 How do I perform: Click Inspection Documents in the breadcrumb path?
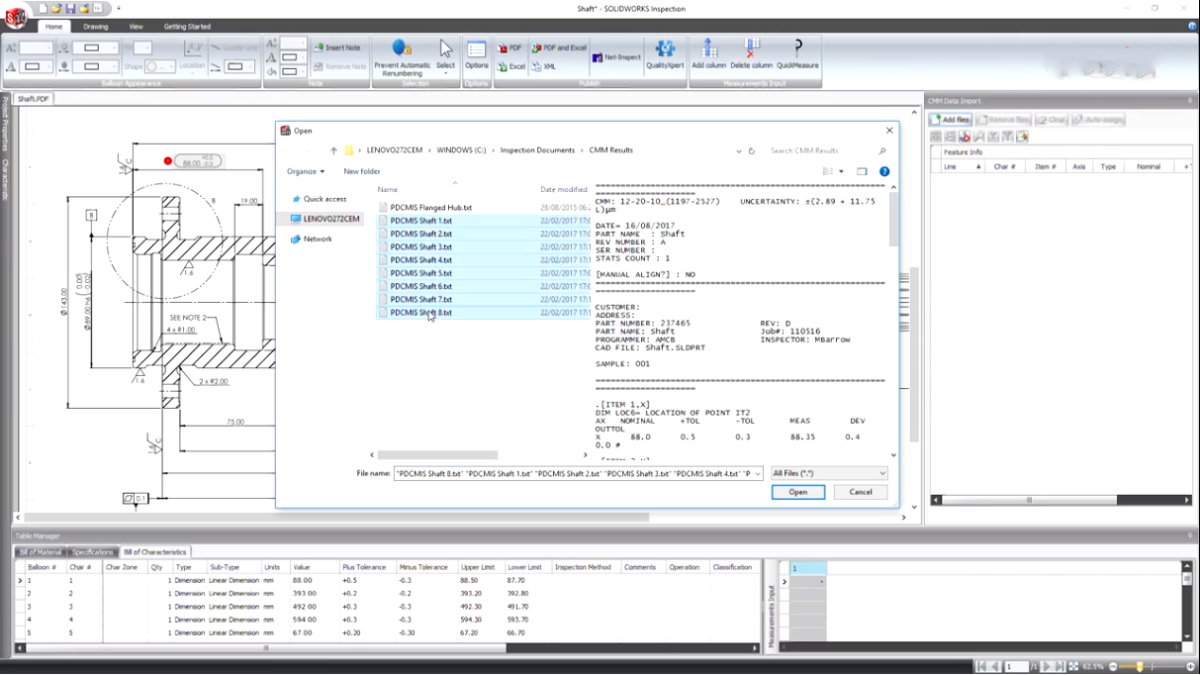(538, 150)
